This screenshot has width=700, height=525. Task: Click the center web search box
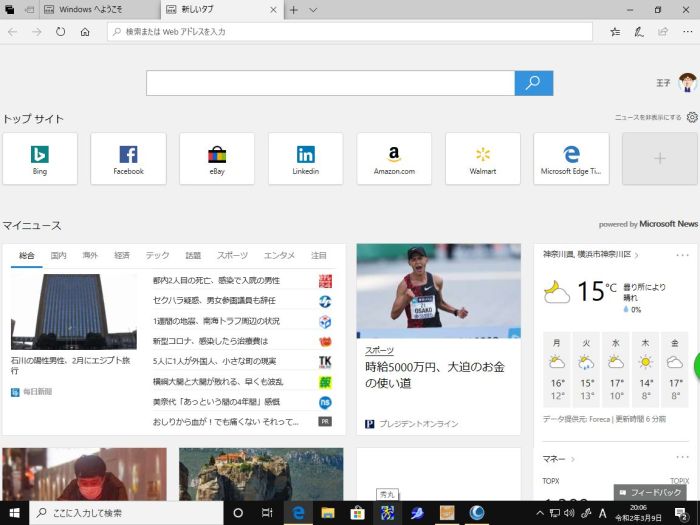[x=330, y=83]
